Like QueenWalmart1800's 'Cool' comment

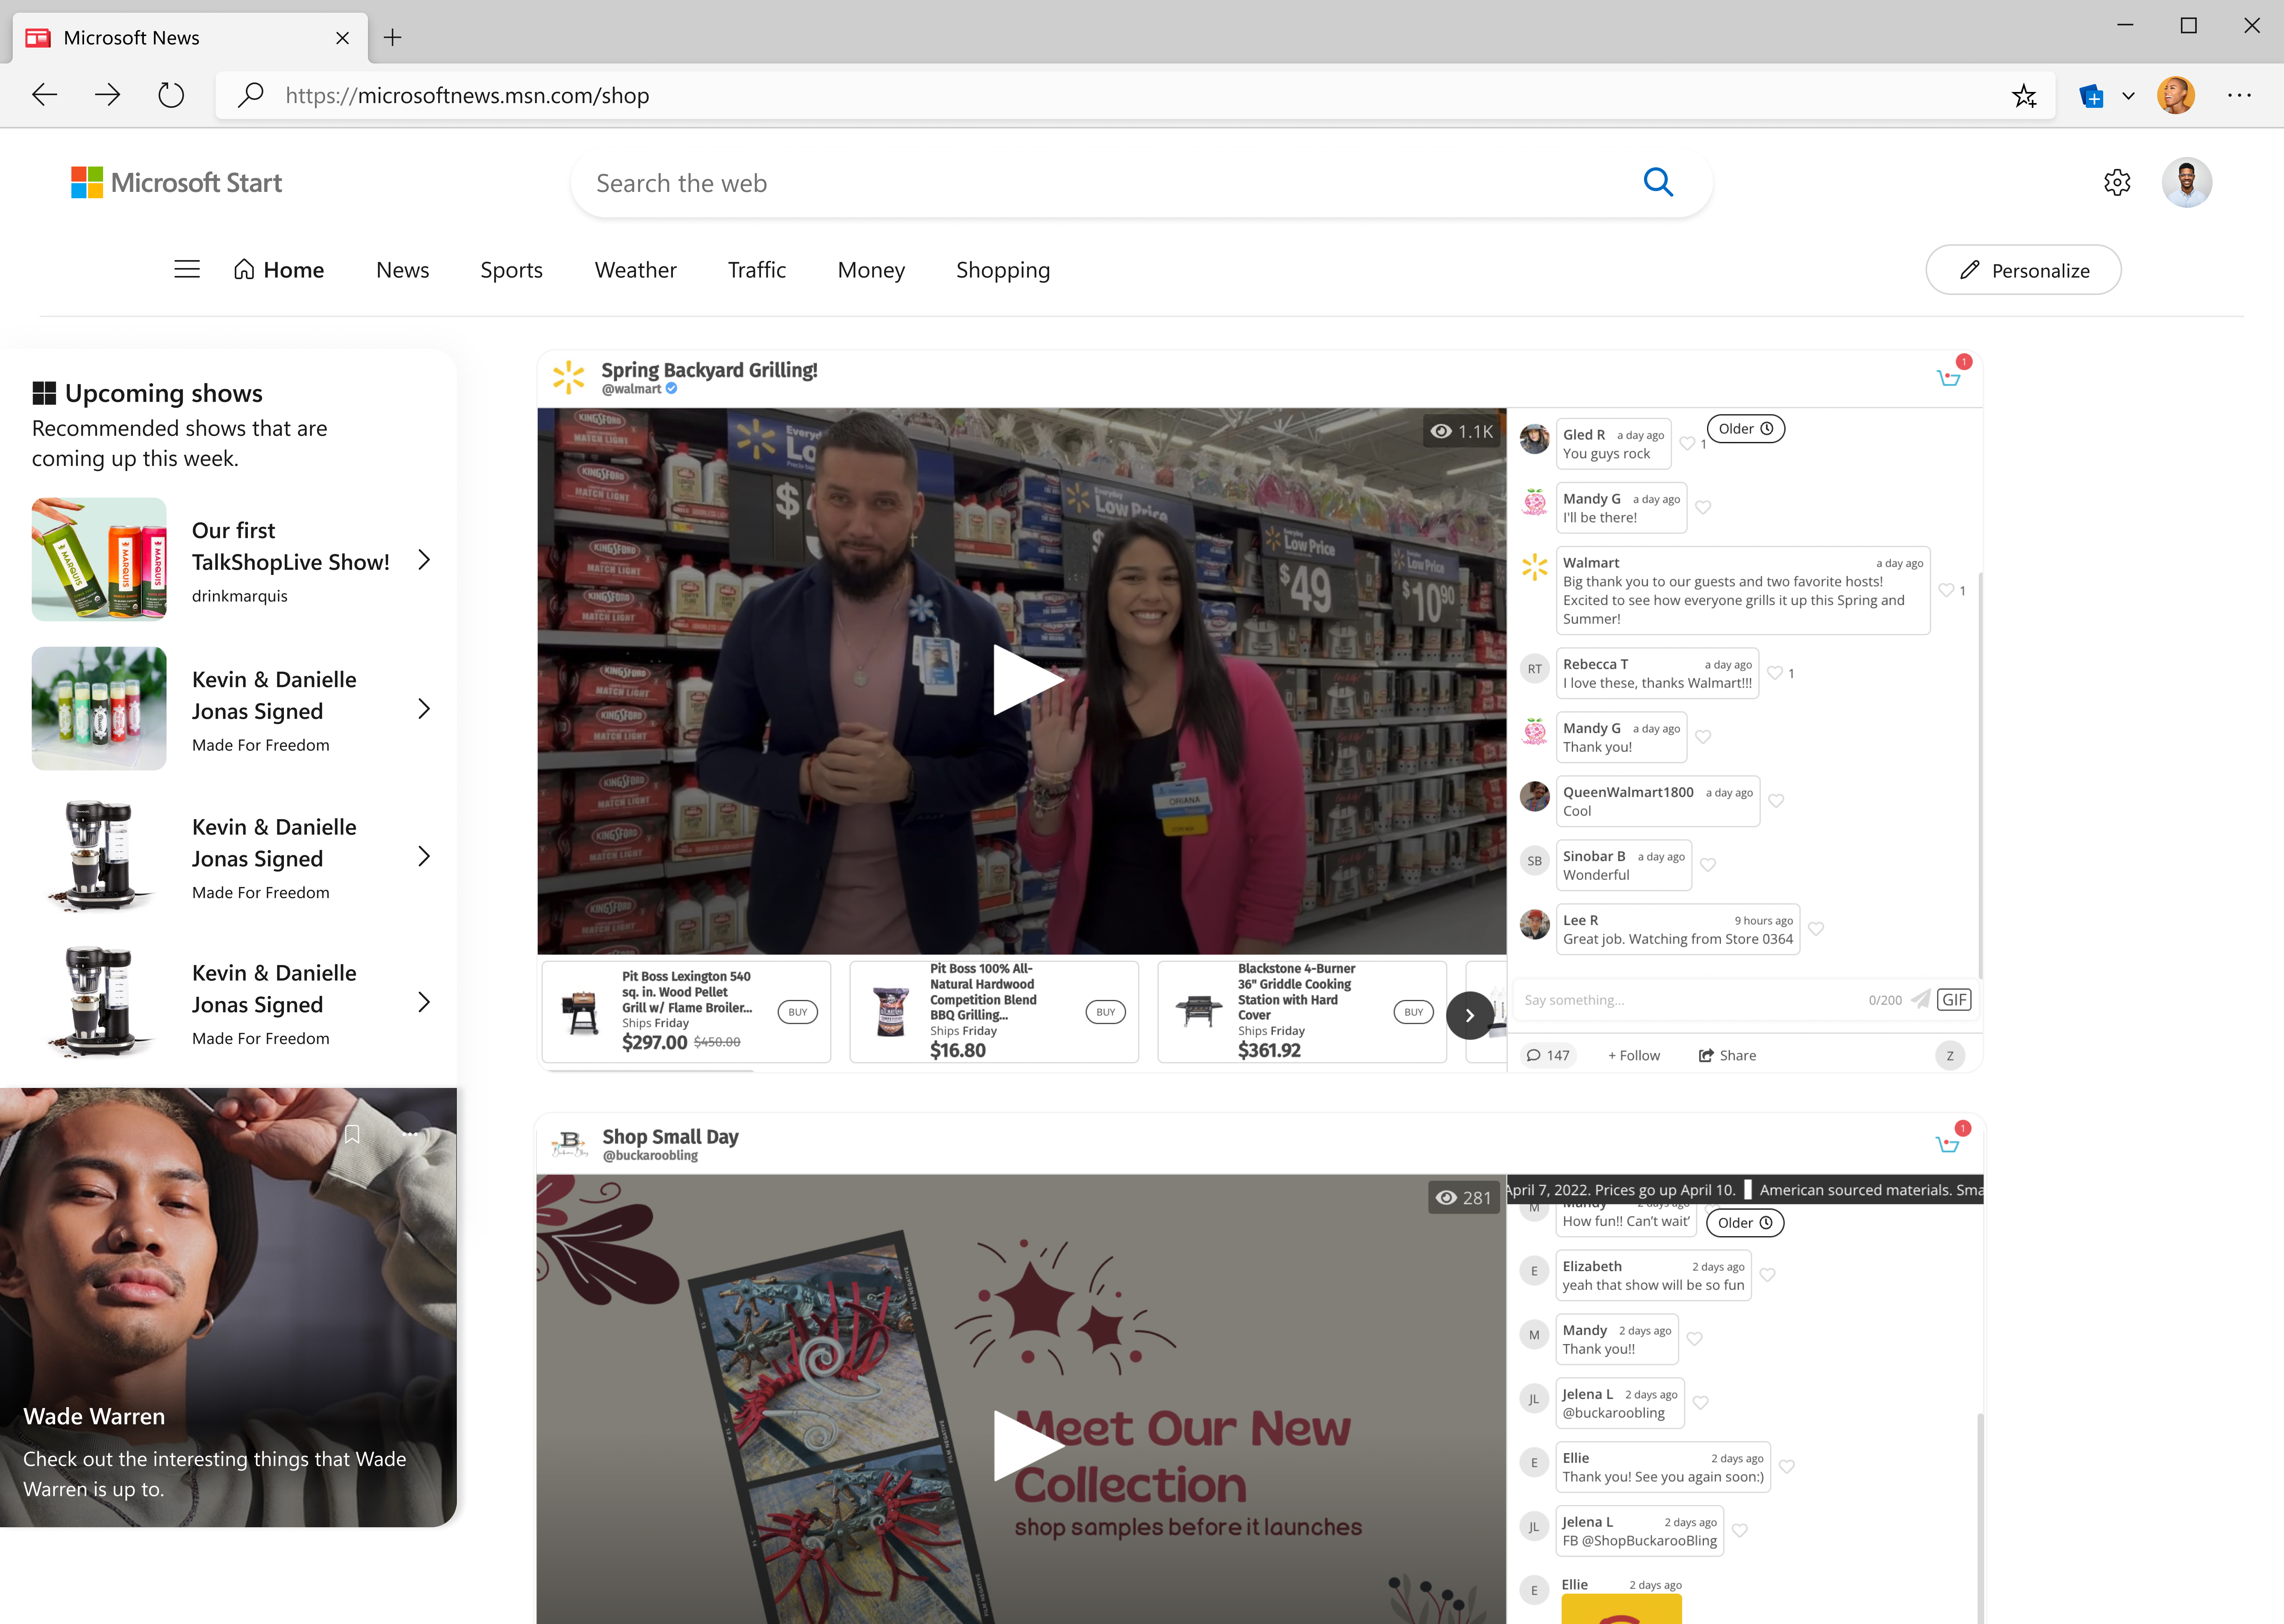click(1776, 801)
